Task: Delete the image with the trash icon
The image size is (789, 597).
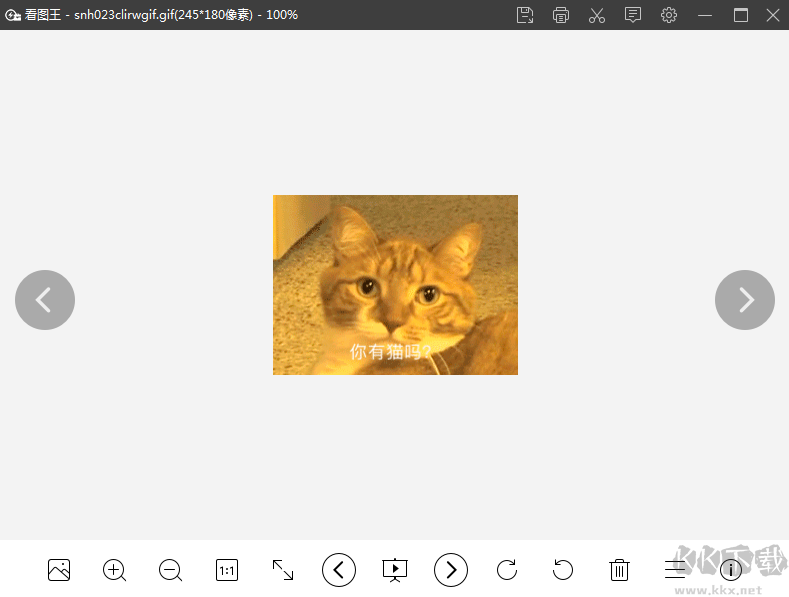Action: tap(619, 570)
